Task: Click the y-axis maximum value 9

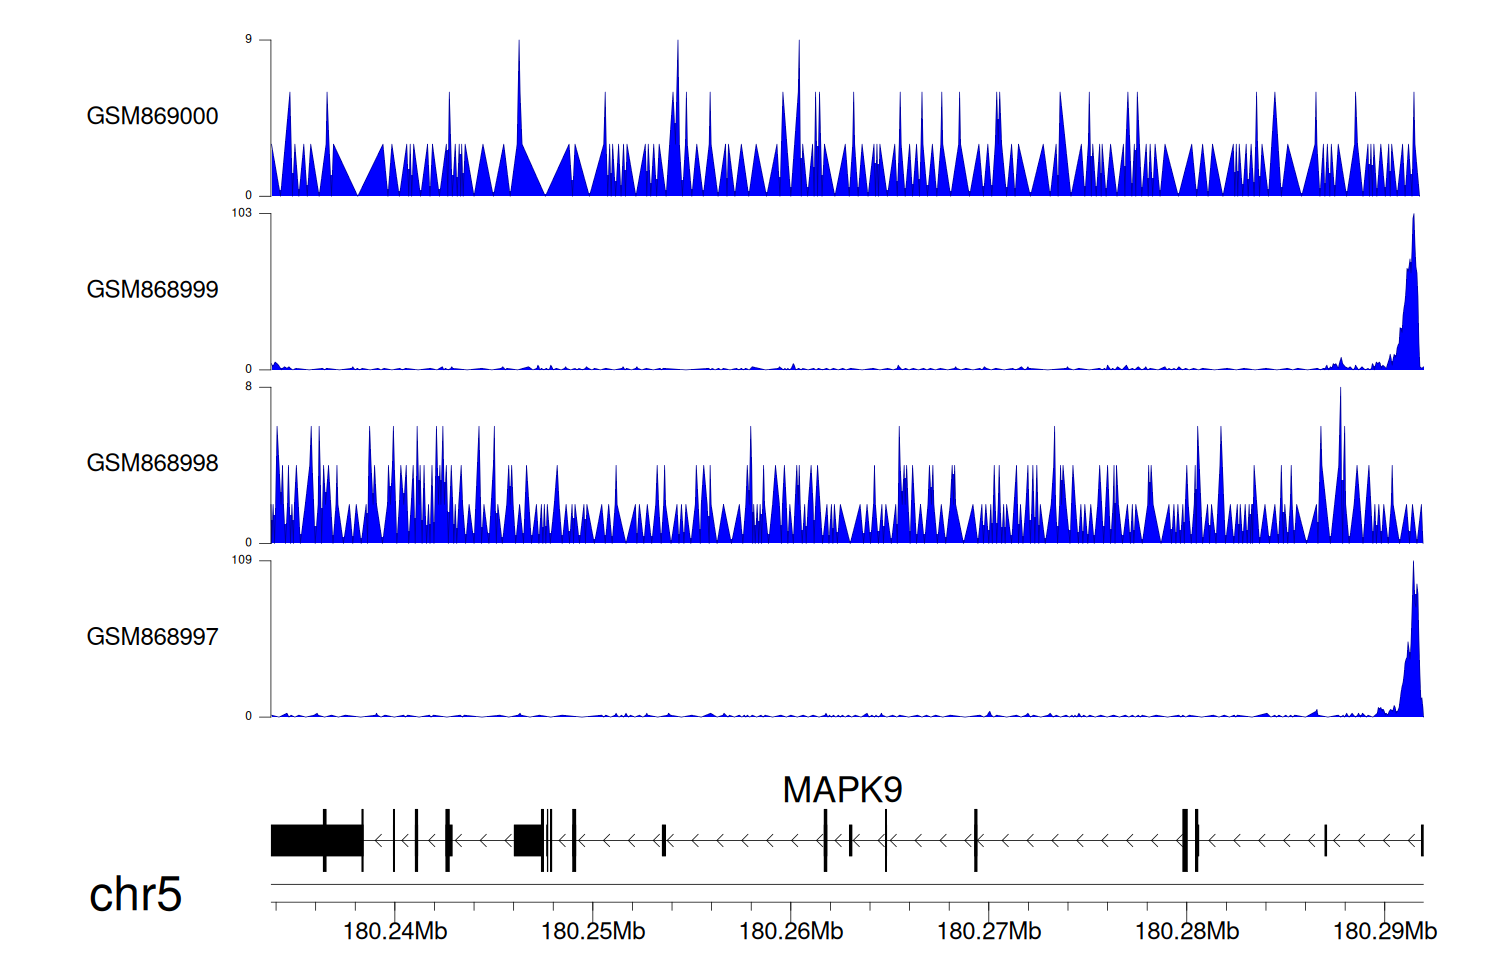Action: click(x=248, y=40)
